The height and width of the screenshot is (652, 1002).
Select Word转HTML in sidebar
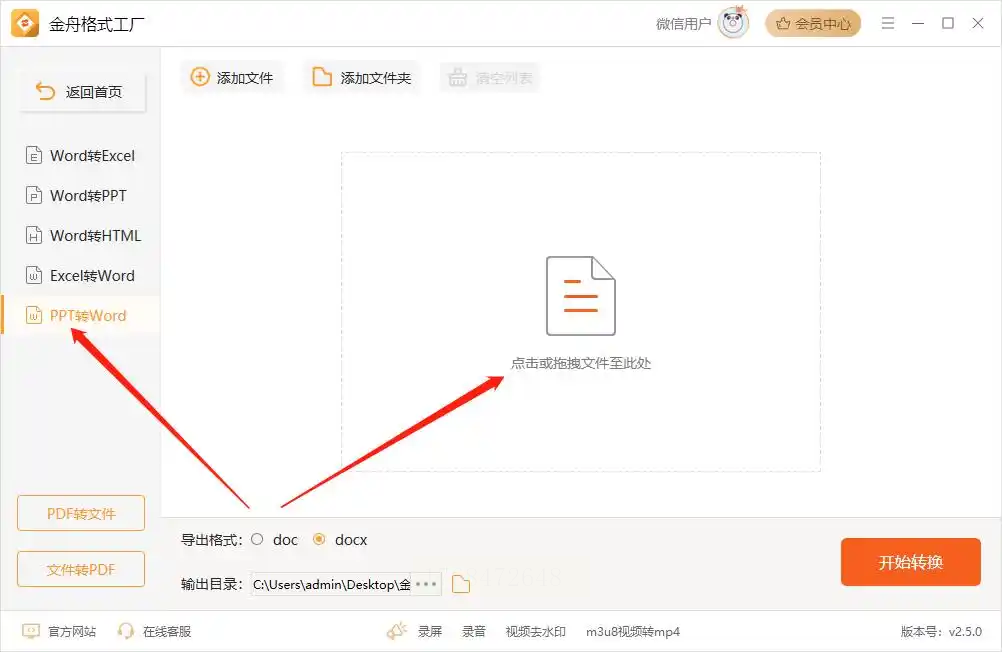(x=81, y=236)
